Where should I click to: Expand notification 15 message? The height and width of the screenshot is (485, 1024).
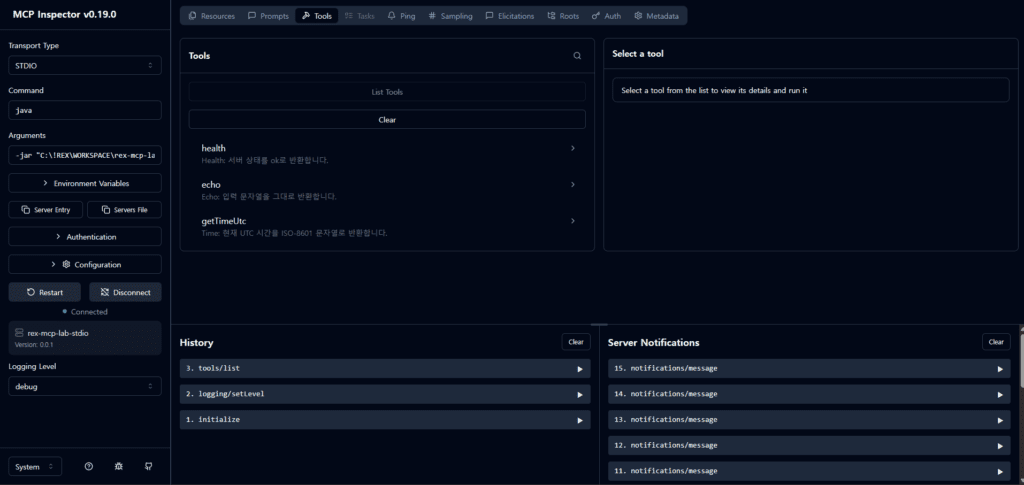pyautogui.click(x=809, y=368)
